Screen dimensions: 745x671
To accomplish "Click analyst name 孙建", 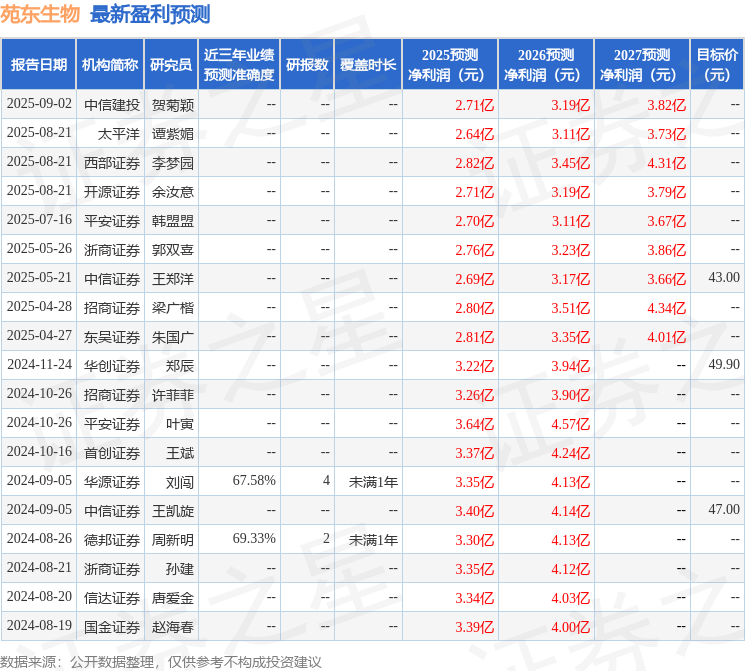I will click(180, 568).
